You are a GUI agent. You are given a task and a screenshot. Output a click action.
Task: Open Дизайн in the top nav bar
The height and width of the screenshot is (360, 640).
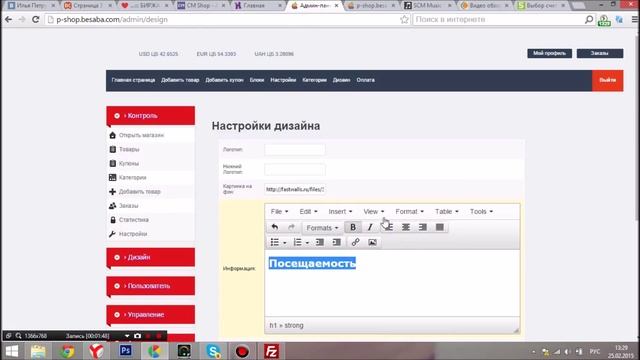pos(341,80)
